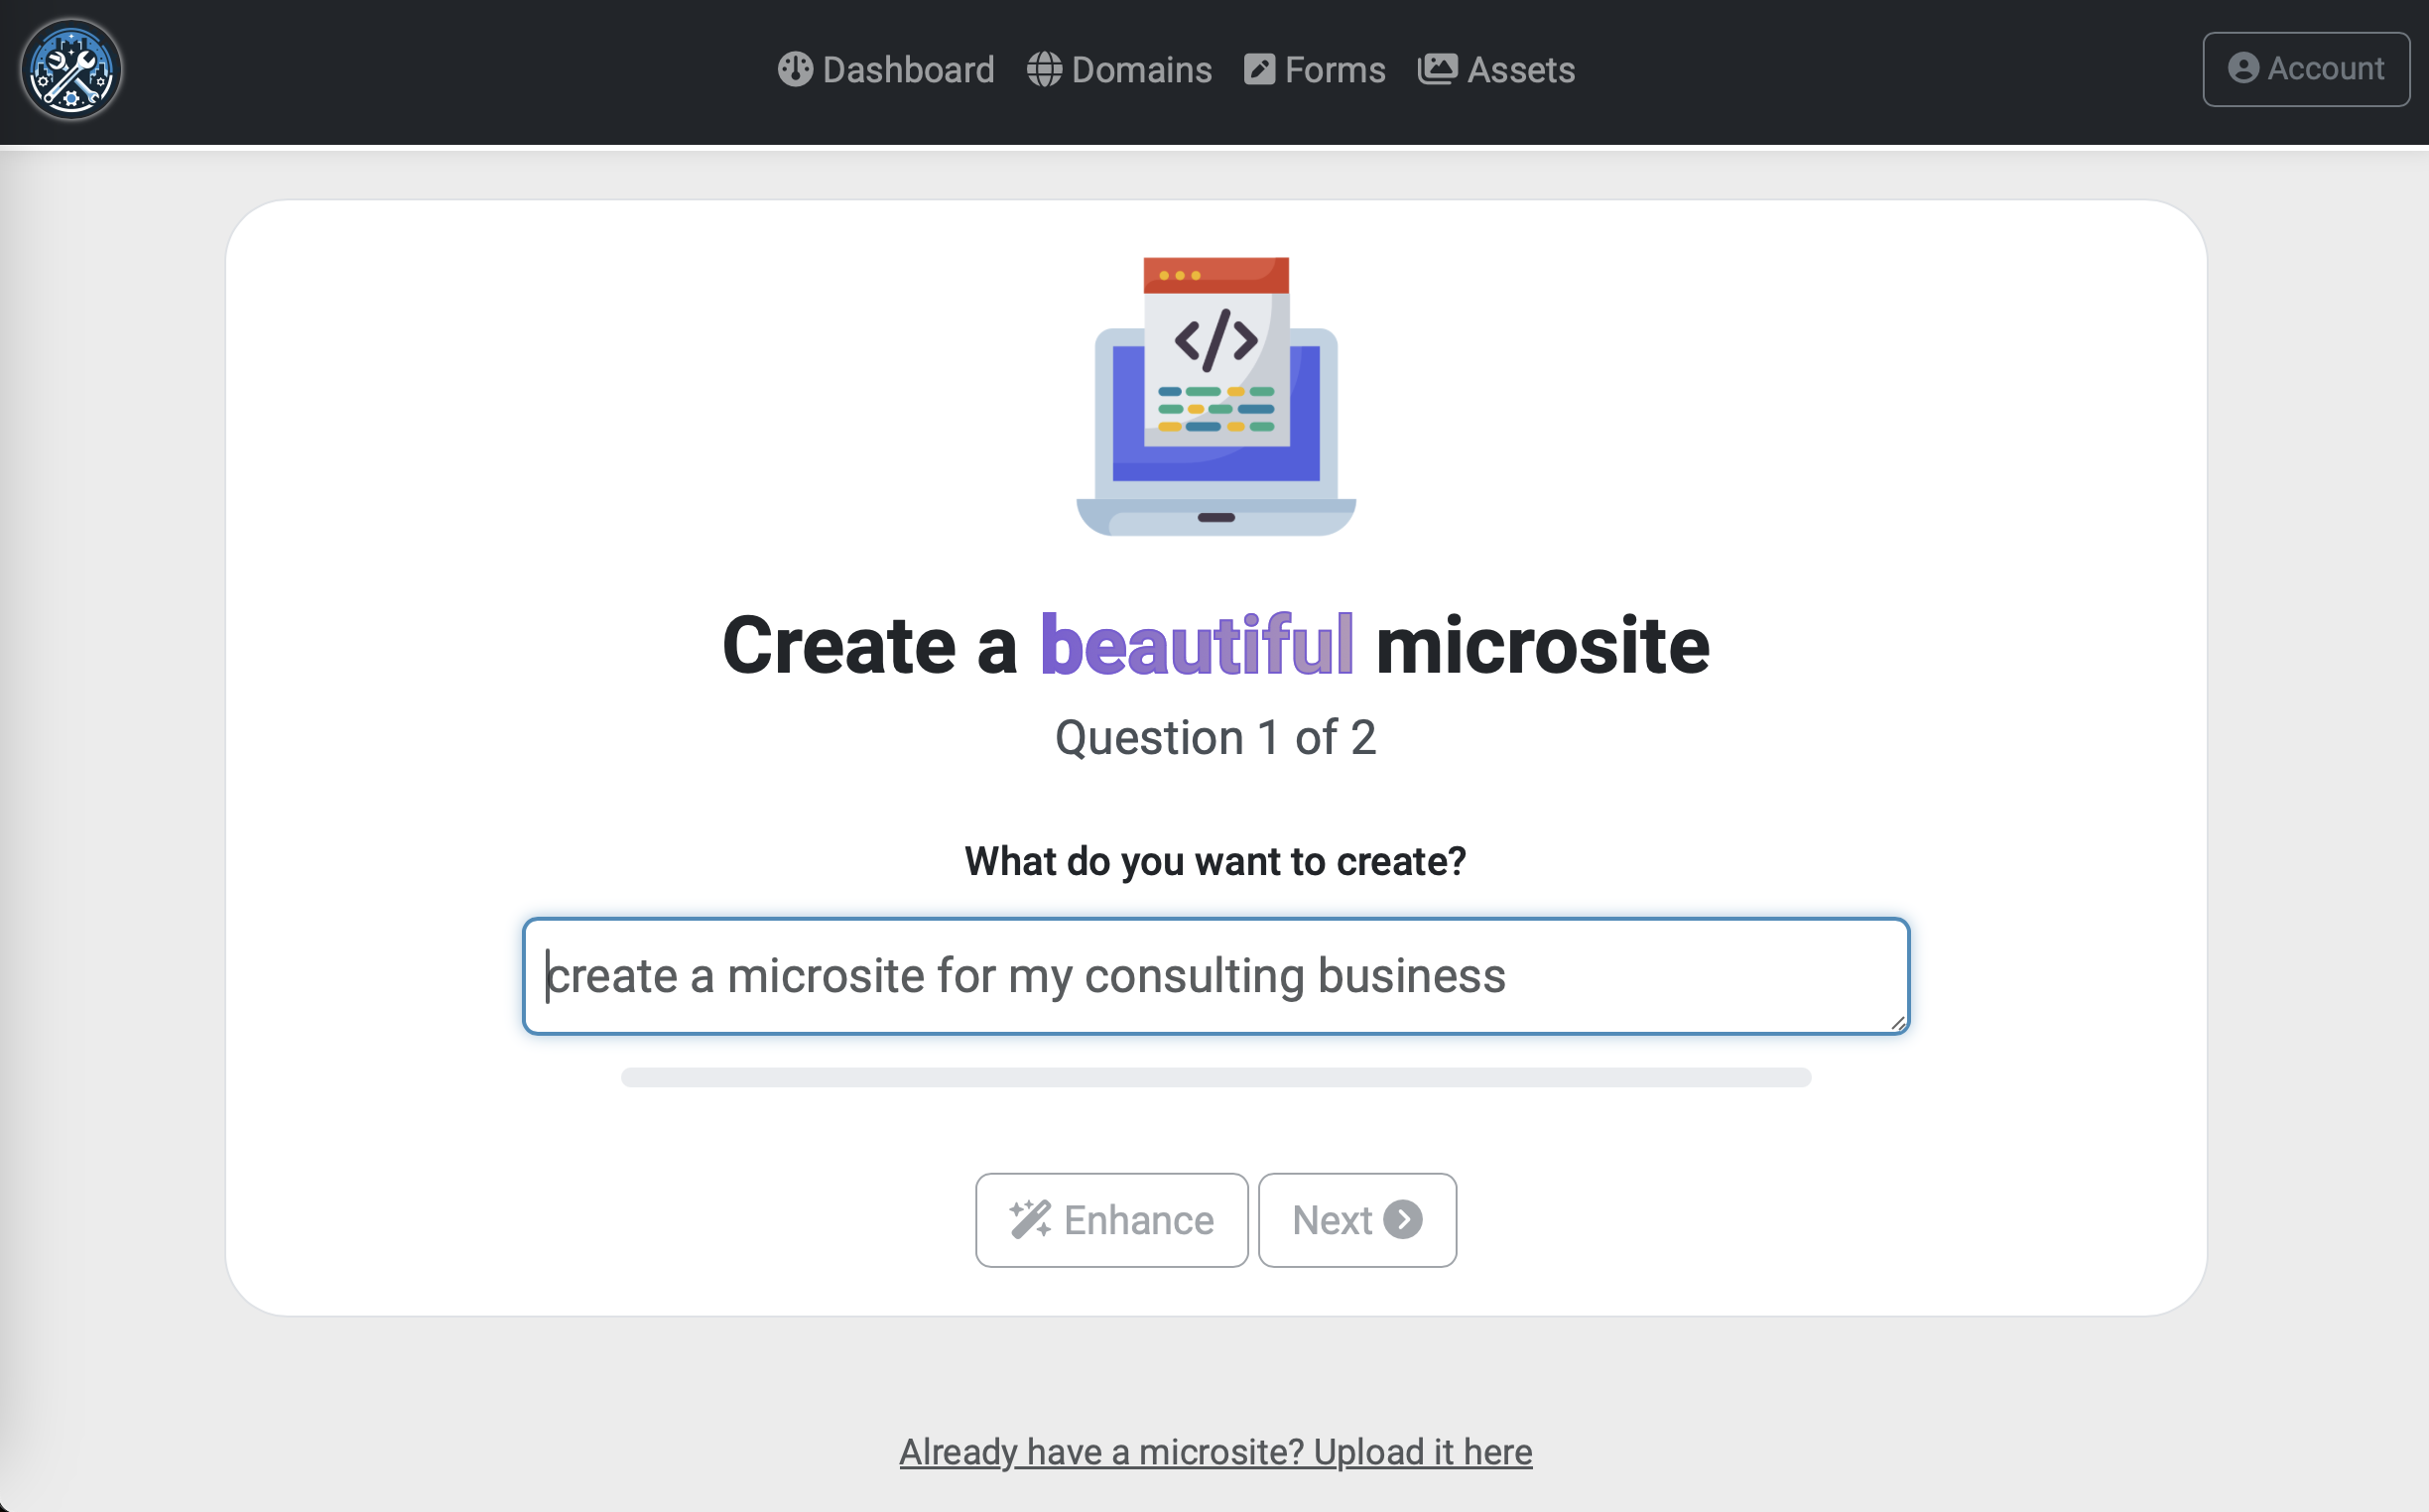Click the progress bar below the text box
The image size is (2429, 1512).
tap(1215, 1077)
